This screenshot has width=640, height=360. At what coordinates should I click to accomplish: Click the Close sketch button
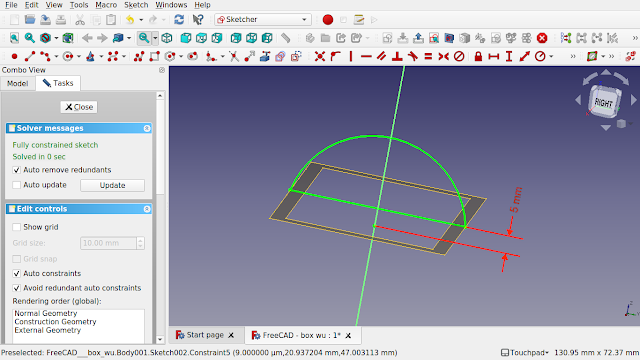[79, 107]
